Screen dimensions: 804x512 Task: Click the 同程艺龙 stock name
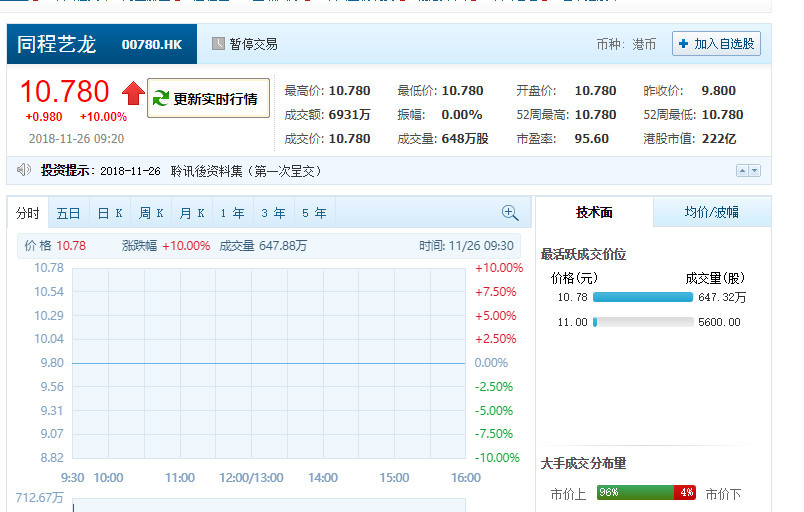click(56, 44)
